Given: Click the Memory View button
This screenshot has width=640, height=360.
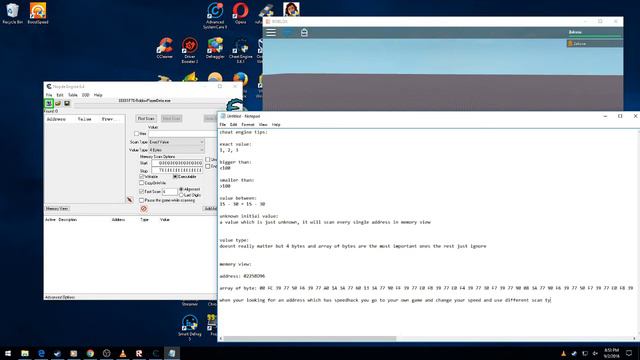Looking at the screenshot, I should pos(57,209).
